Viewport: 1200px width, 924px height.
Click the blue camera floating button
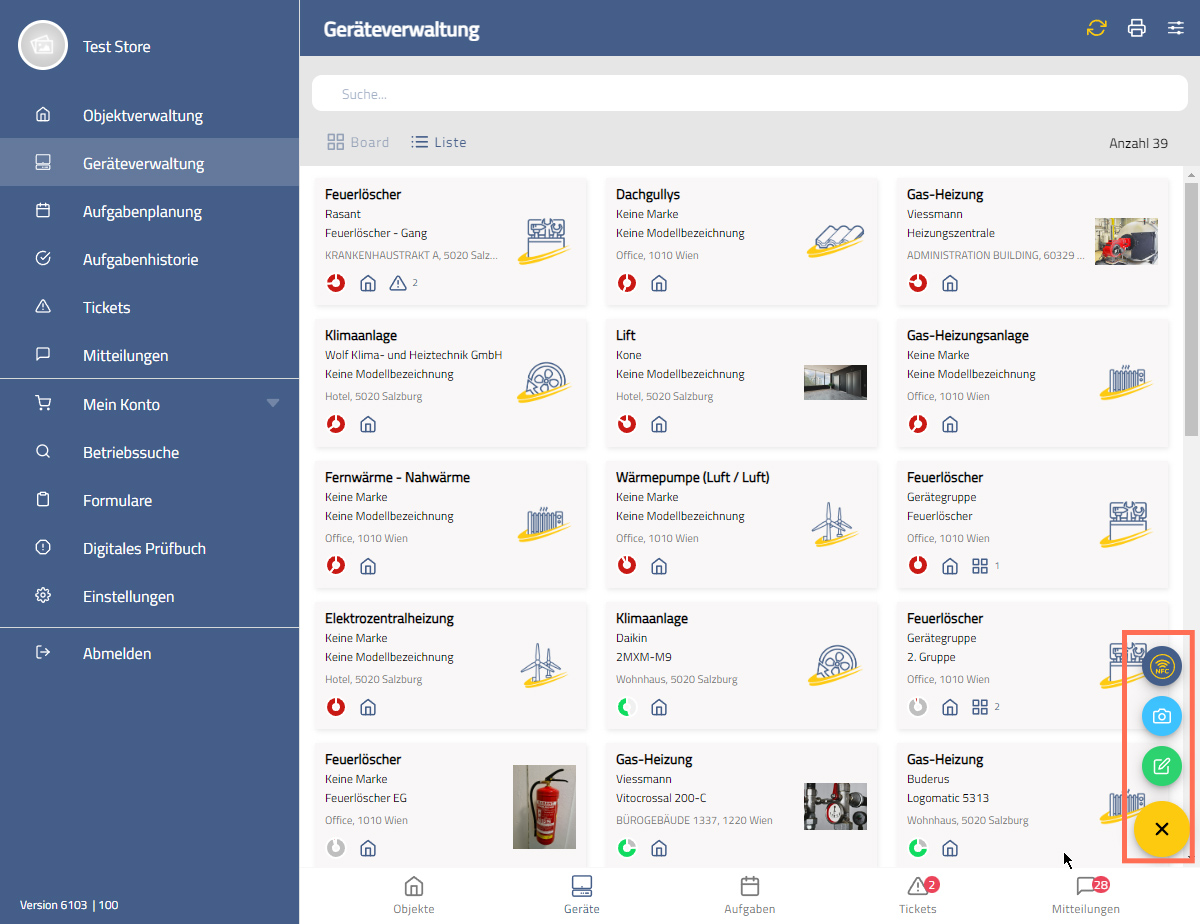tap(1162, 716)
